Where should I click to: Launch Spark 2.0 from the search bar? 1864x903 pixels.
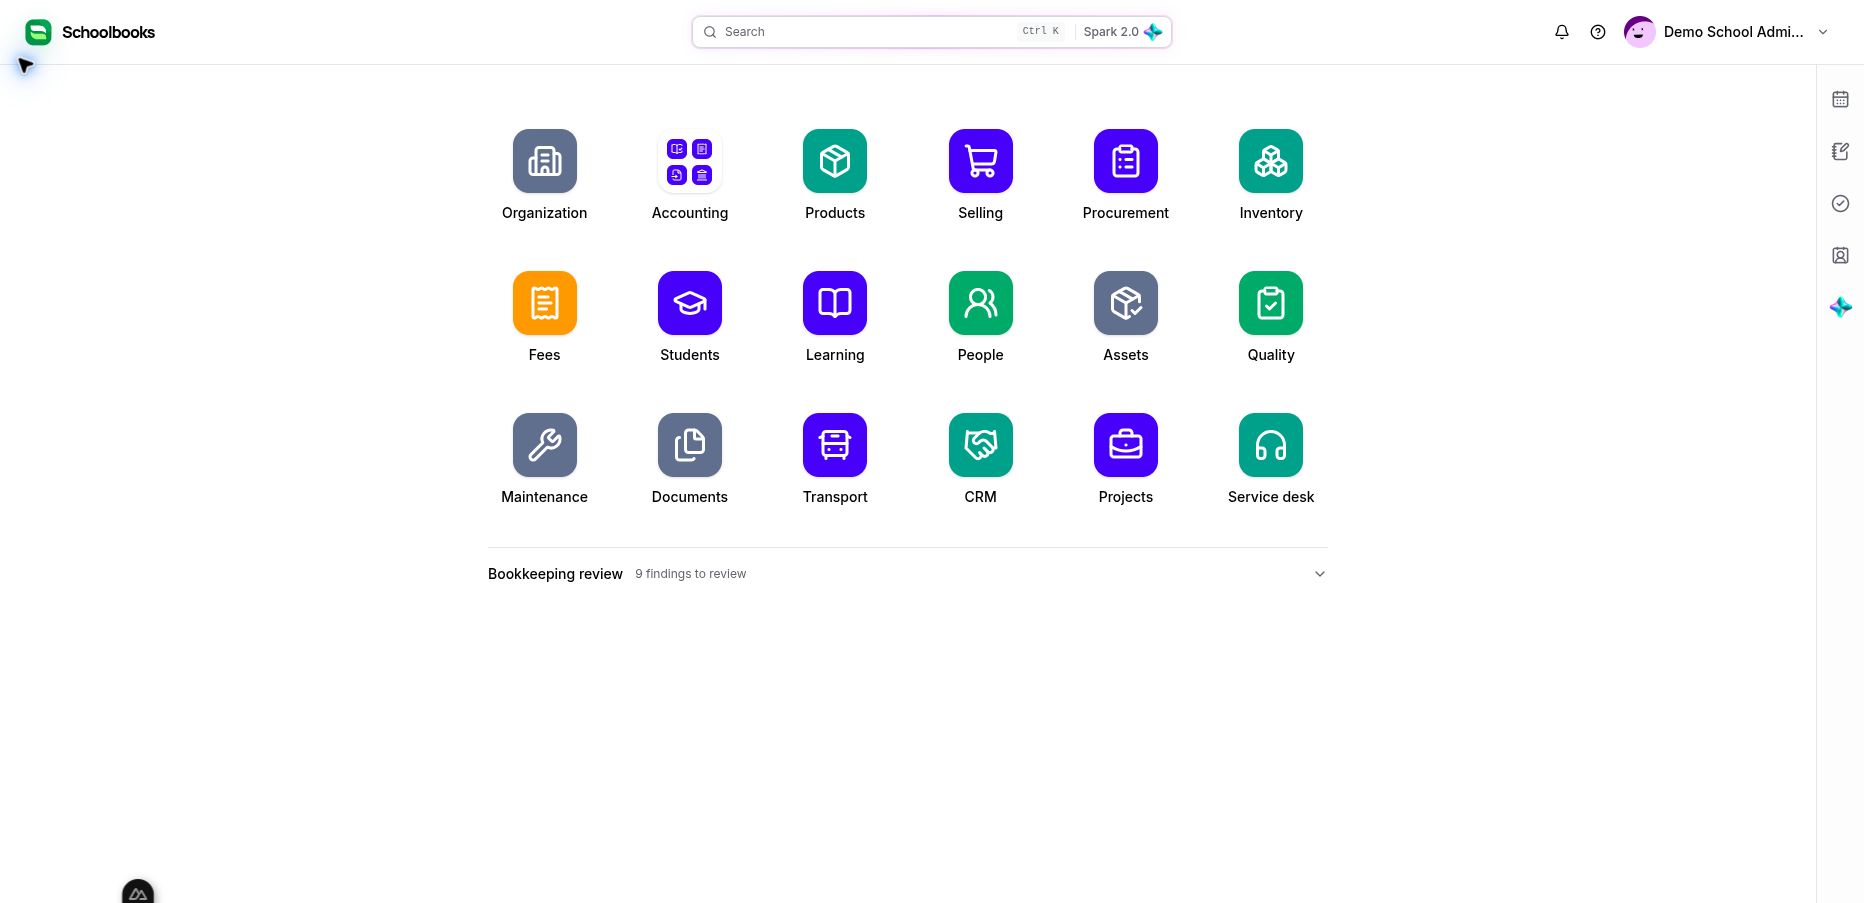(1122, 32)
